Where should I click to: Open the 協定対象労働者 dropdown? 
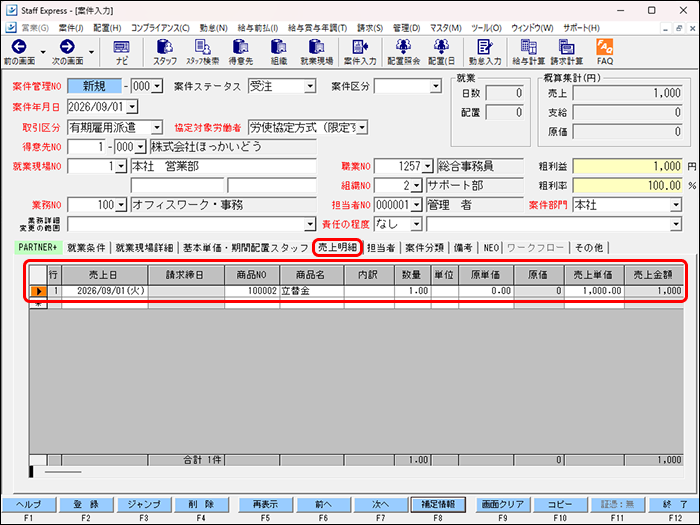pyautogui.click(x=362, y=128)
